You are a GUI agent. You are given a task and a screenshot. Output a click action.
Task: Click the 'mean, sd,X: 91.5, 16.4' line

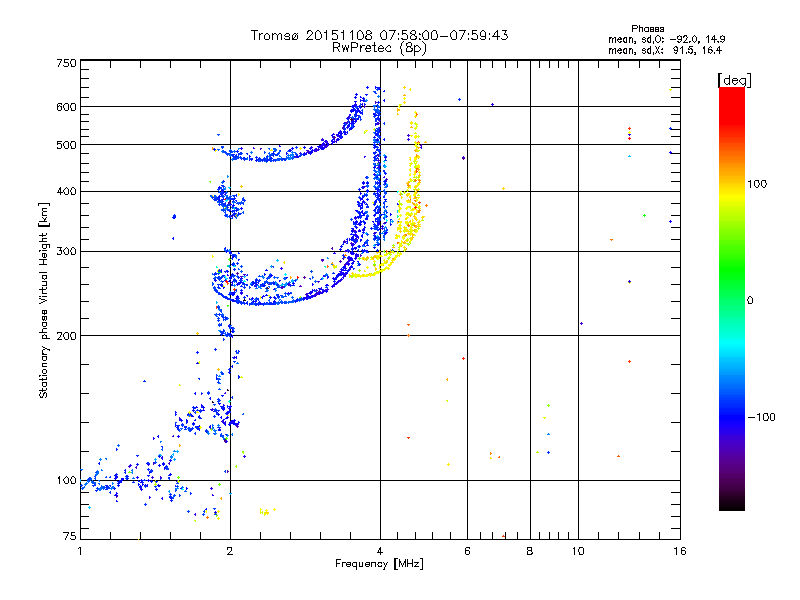coord(665,50)
